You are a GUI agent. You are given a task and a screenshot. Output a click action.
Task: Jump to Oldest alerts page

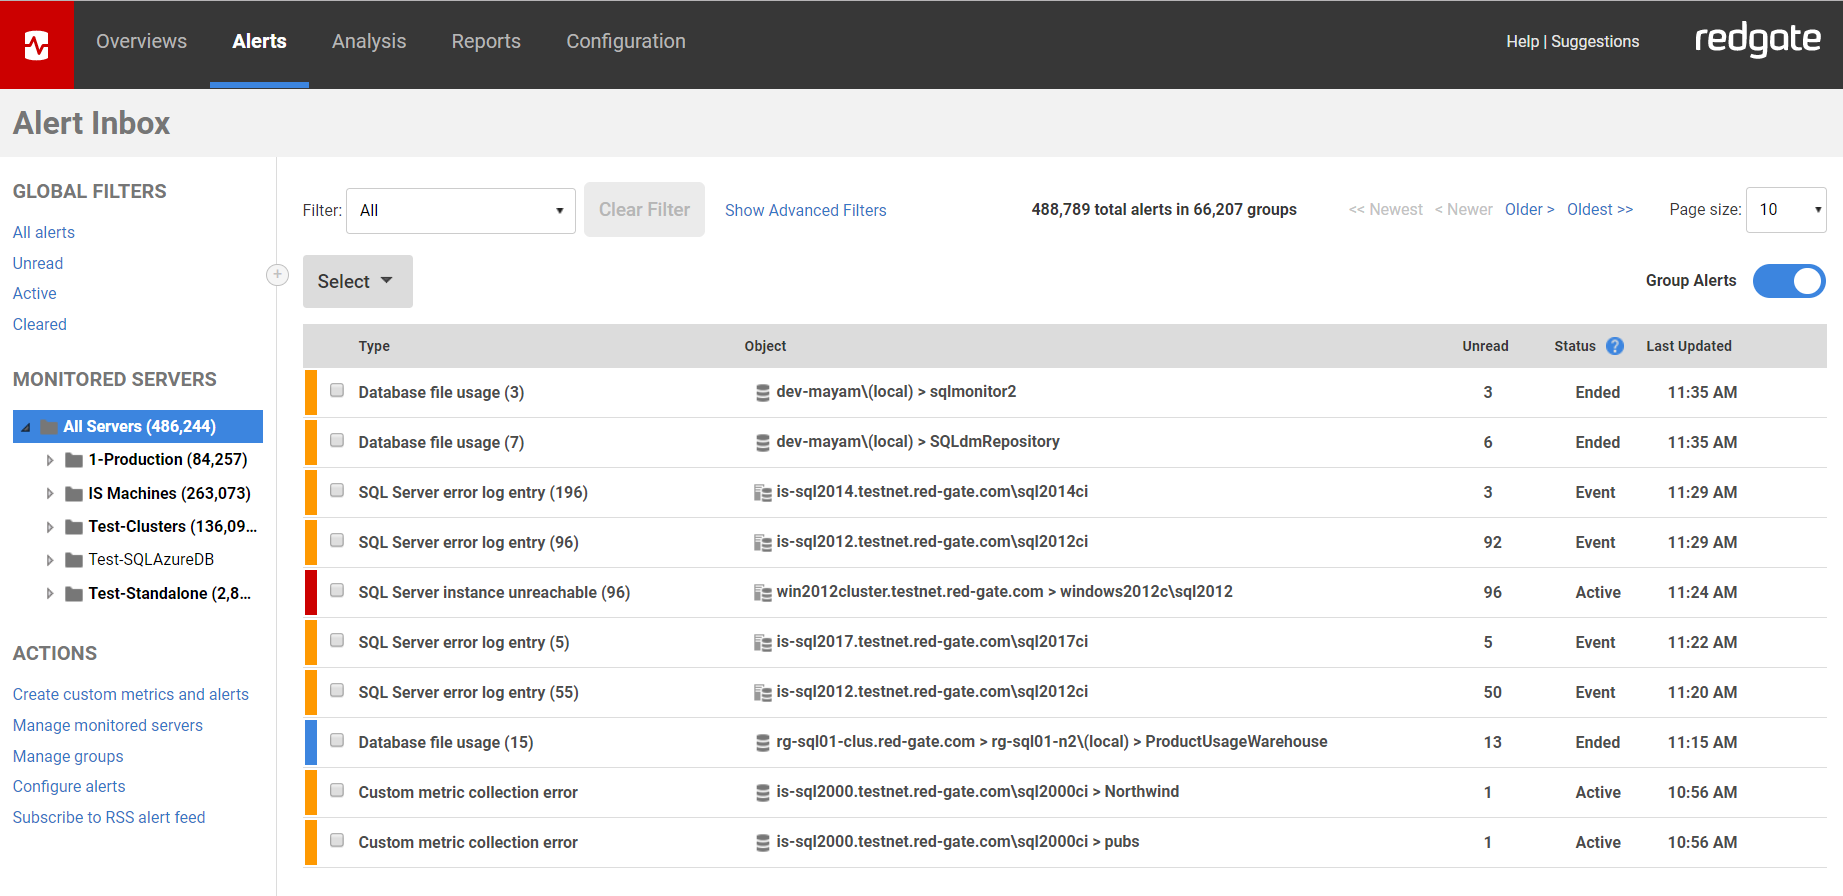(1600, 210)
